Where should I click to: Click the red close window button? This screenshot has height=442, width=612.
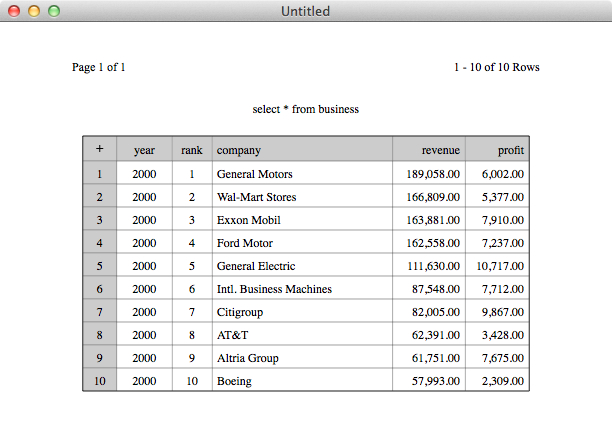pos(14,11)
